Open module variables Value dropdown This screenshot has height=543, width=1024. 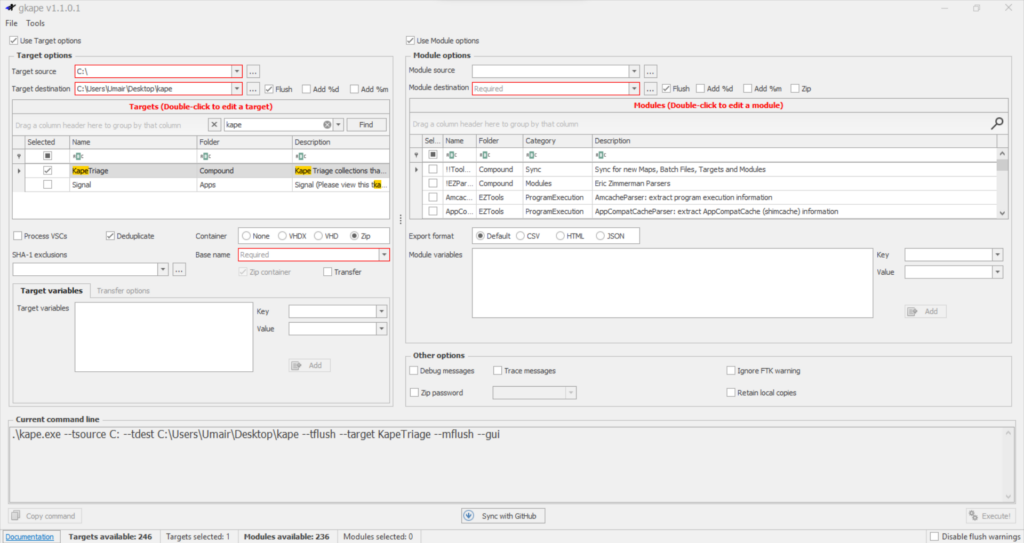click(x=997, y=272)
